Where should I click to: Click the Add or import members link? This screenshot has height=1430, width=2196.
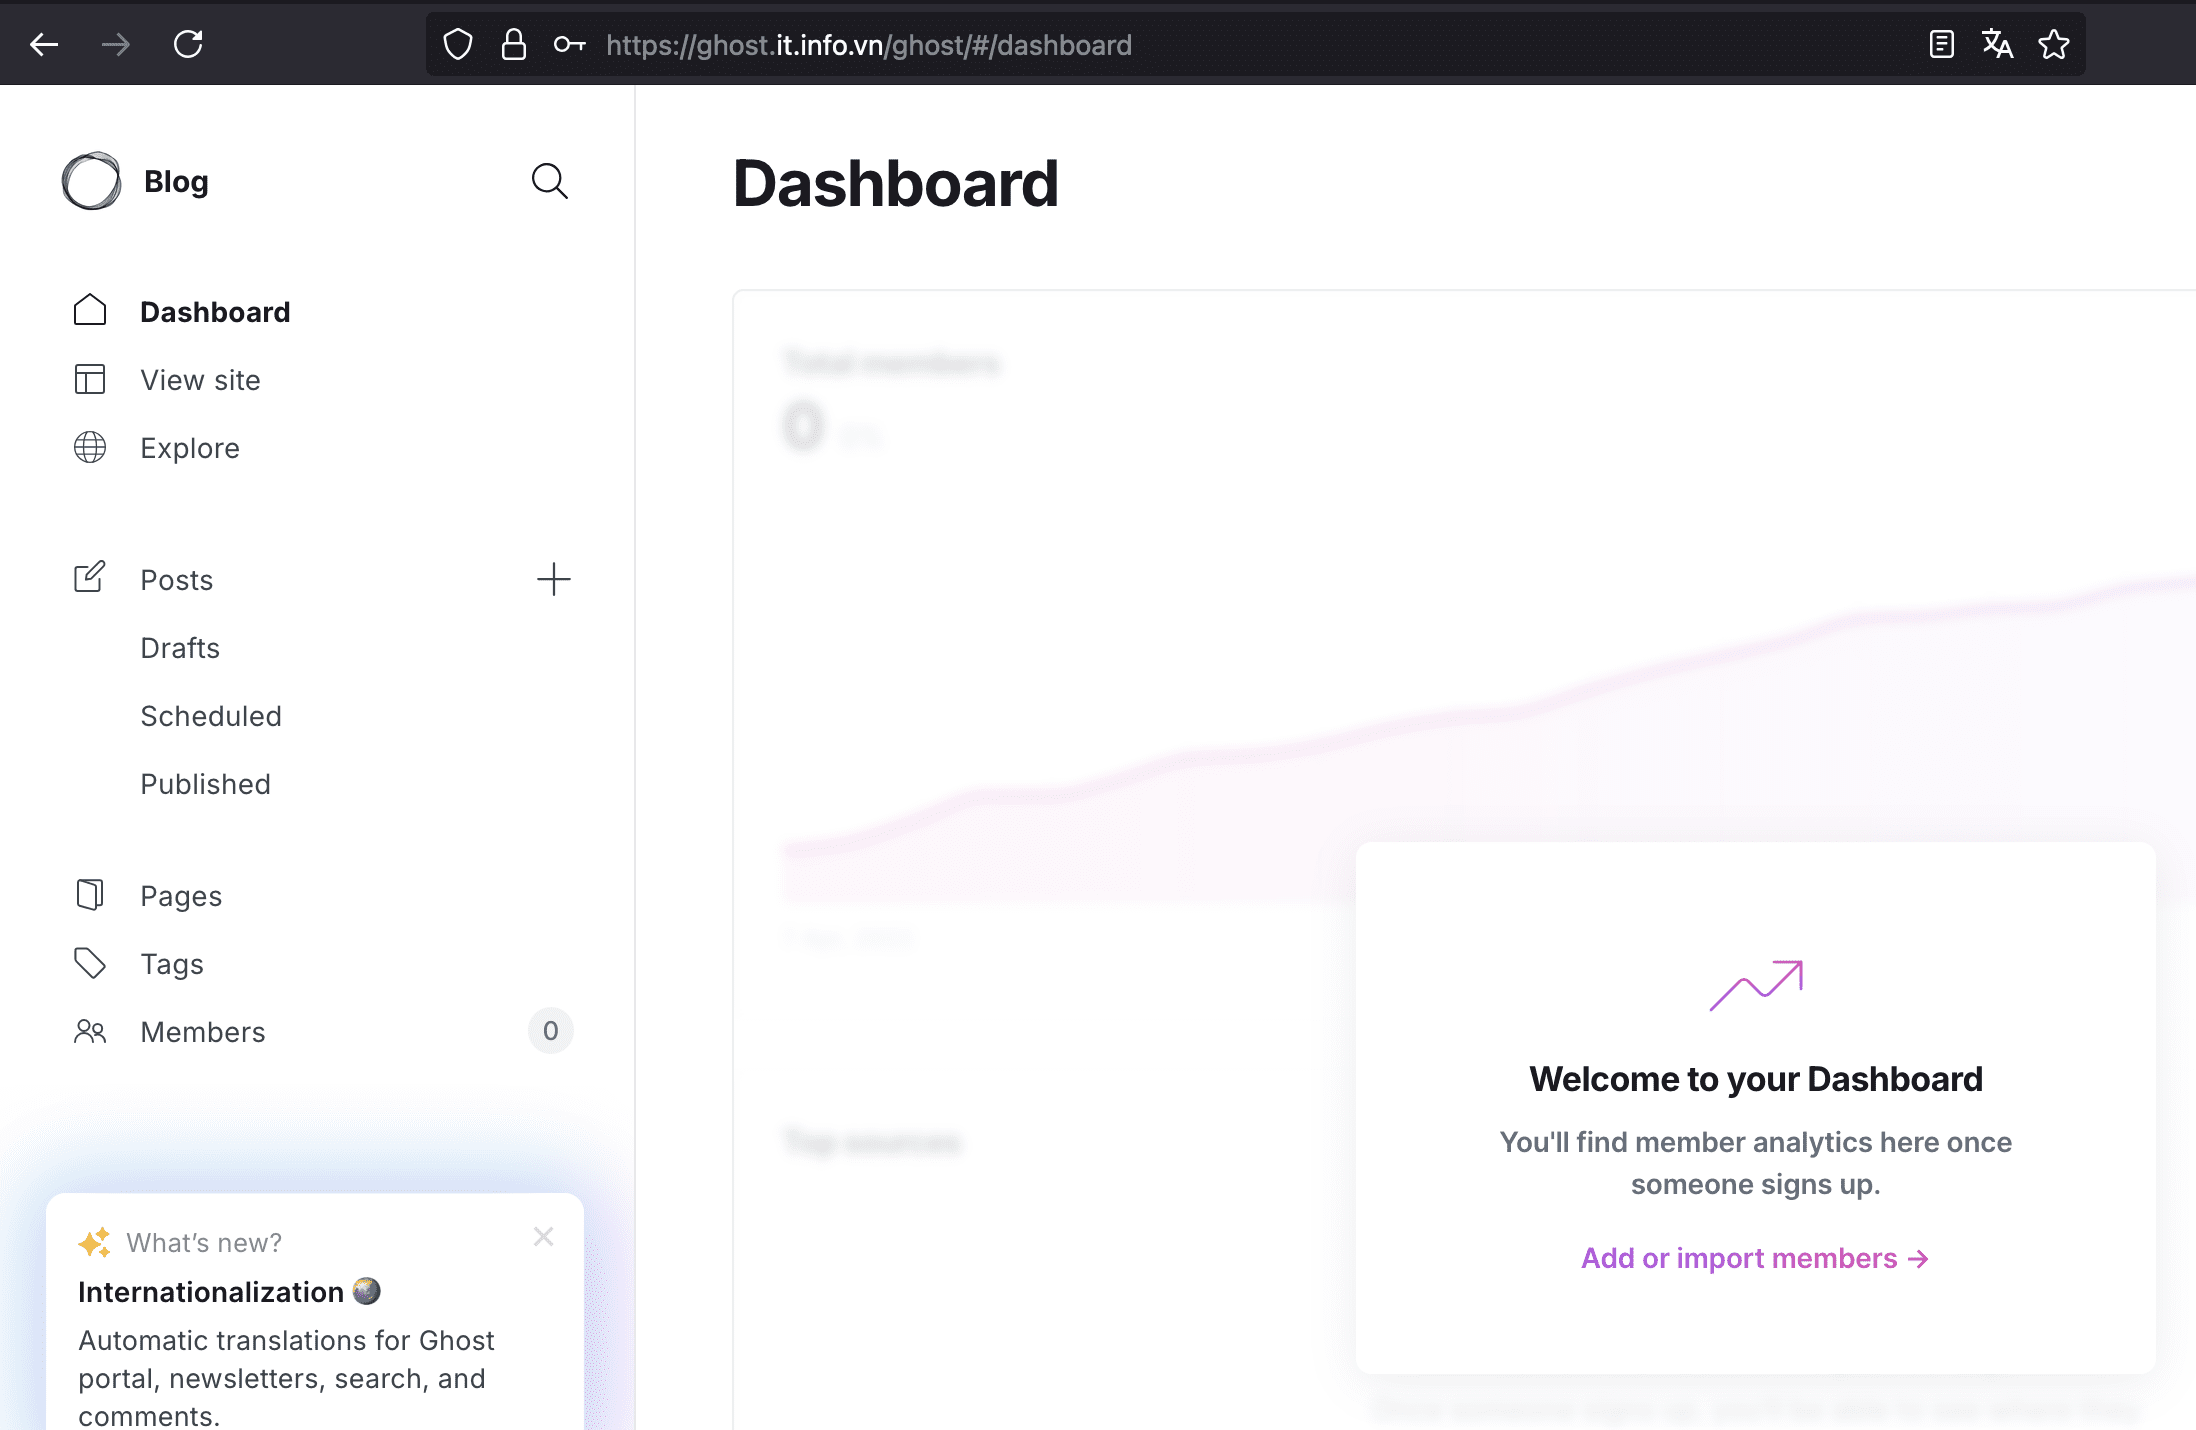(x=1755, y=1258)
